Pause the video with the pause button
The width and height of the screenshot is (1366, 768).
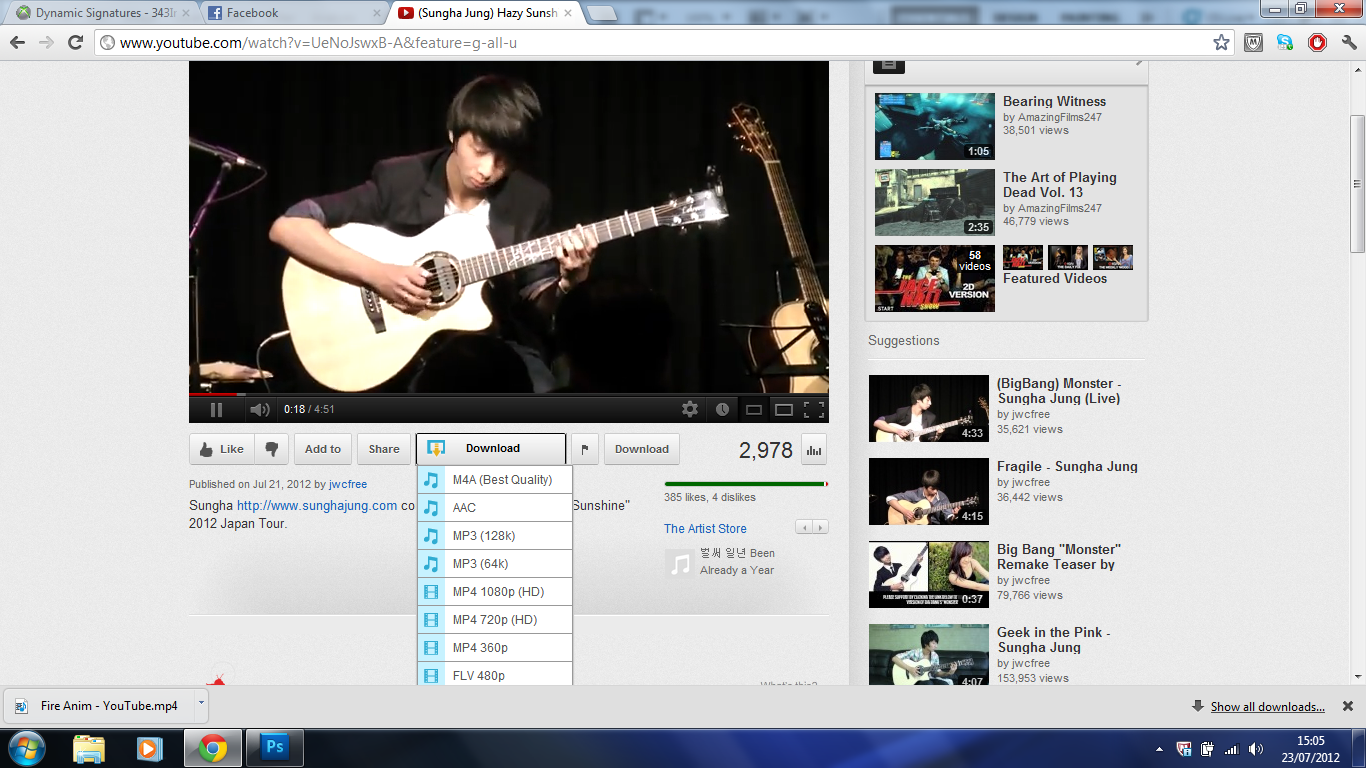[216, 409]
